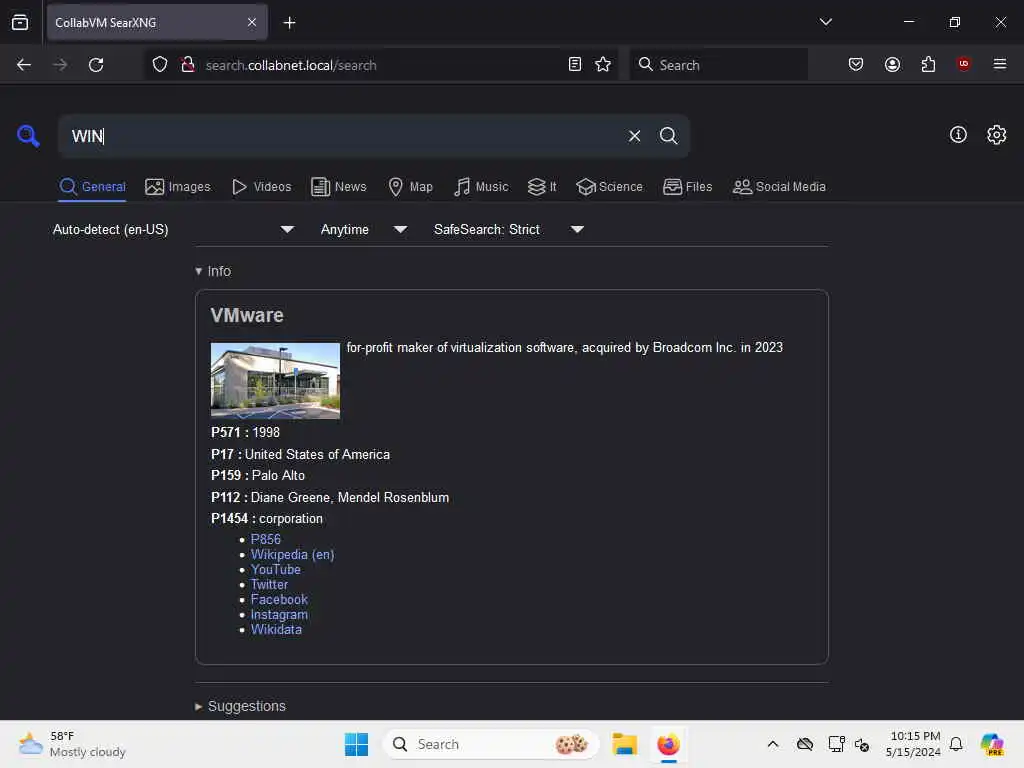
Task: Open the clock showing 10:15 PM
Action: click(912, 744)
